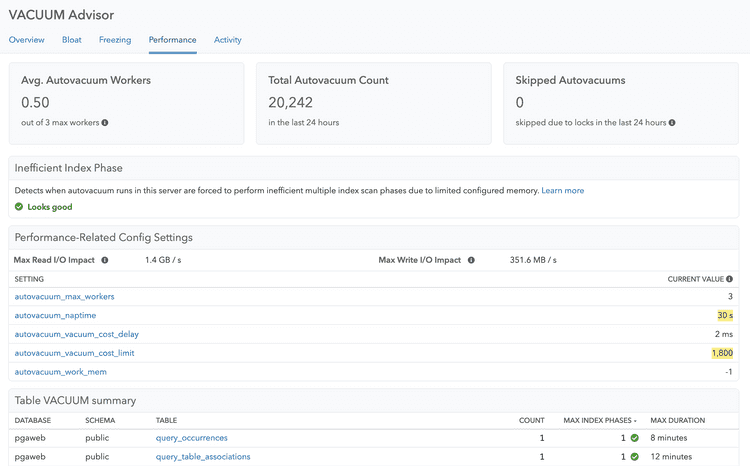
Task: Open the Freezing tab
Action: (115, 40)
